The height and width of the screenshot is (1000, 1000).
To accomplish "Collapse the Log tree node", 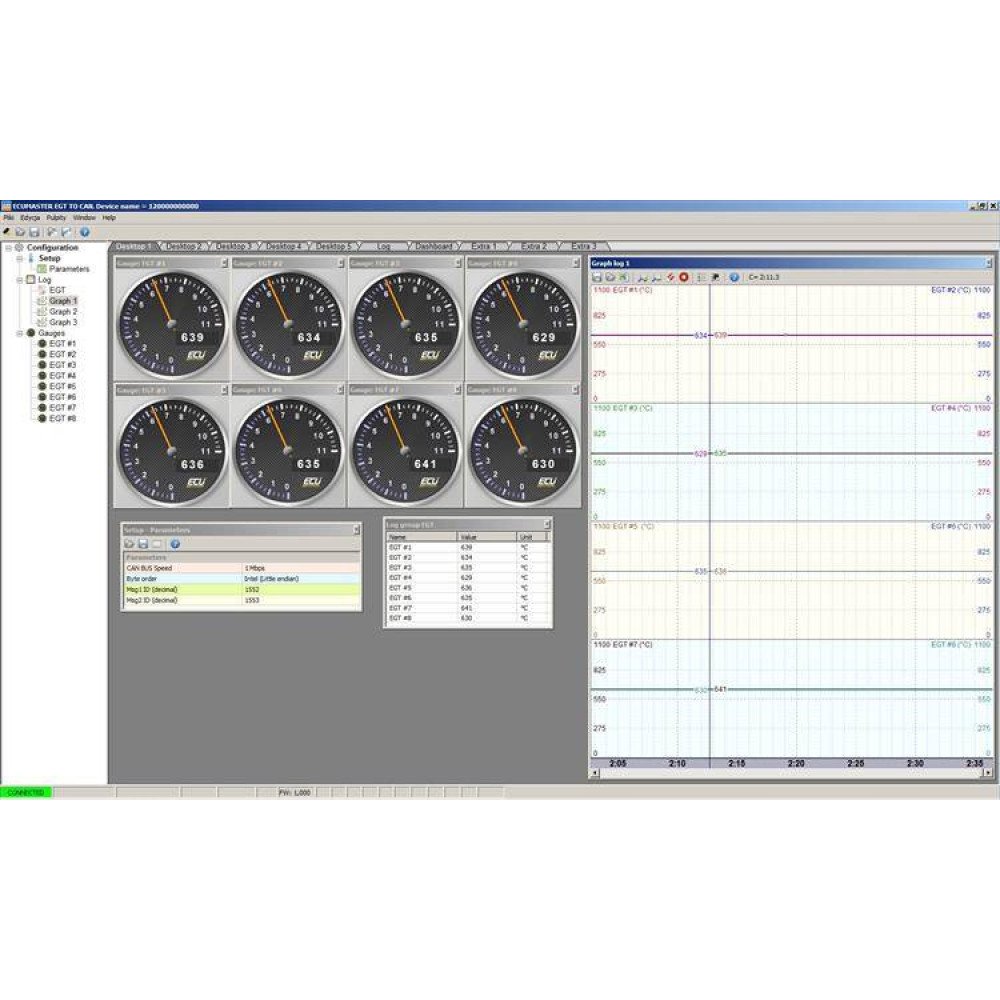I will tap(19, 280).
